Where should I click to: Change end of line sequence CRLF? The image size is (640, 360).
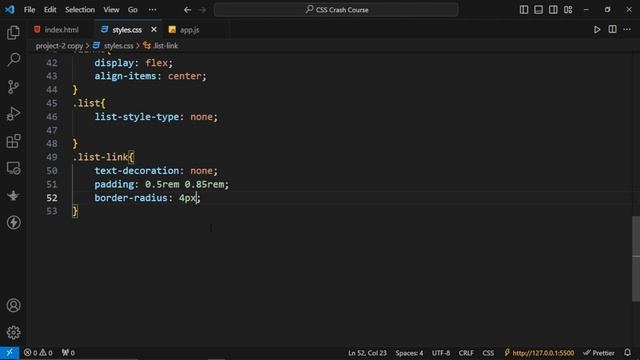tap(466, 353)
